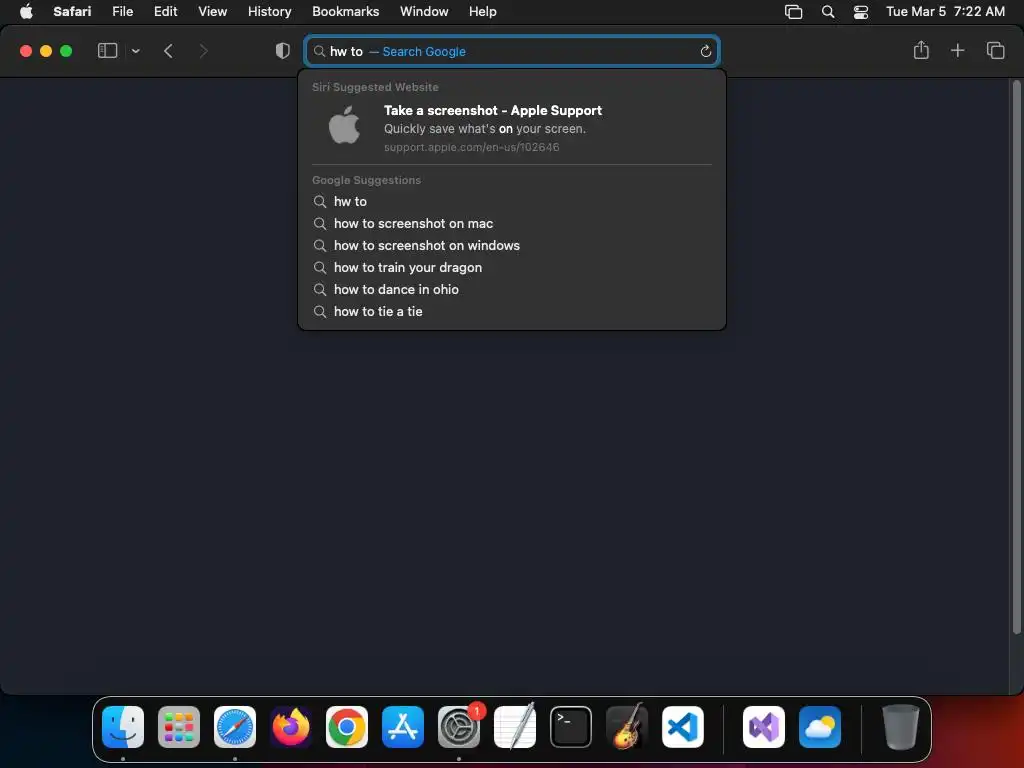Click the Apple logo thumbnail in Siri suggestion
This screenshot has height=768, width=1024.
(x=344, y=125)
